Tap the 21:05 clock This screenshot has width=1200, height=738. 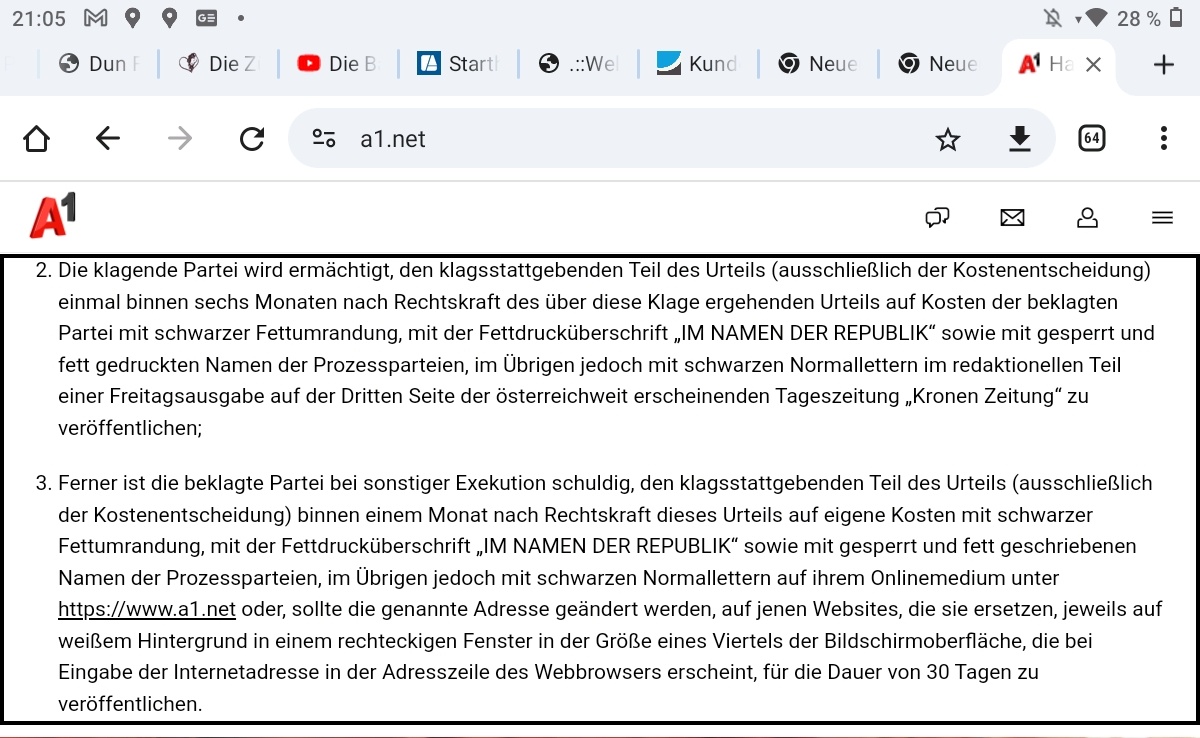(x=40, y=18)
